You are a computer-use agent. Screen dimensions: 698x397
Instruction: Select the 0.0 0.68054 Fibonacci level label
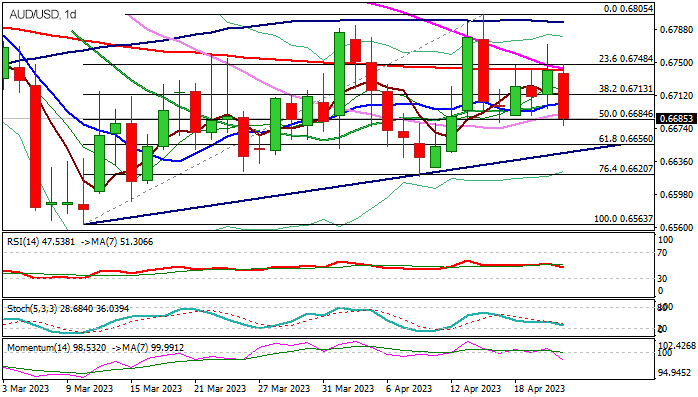tap(628, 8)
